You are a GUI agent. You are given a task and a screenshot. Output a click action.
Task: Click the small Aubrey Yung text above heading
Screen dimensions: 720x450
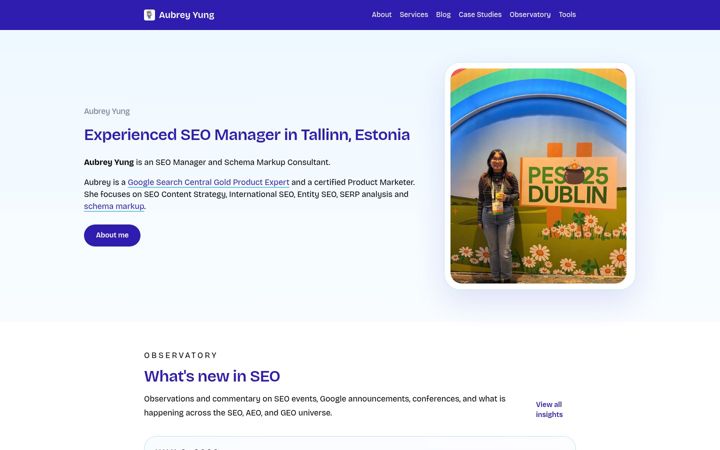107,111
